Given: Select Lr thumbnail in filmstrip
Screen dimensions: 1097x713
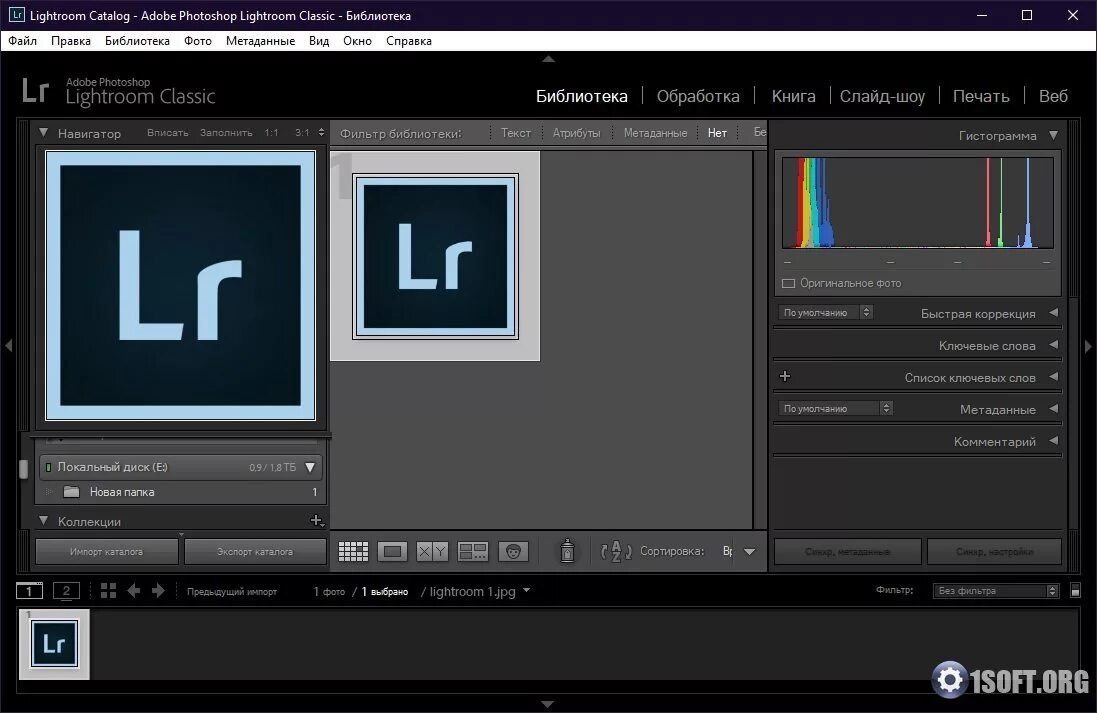Looking at the screenshot, I should [55, 644].
